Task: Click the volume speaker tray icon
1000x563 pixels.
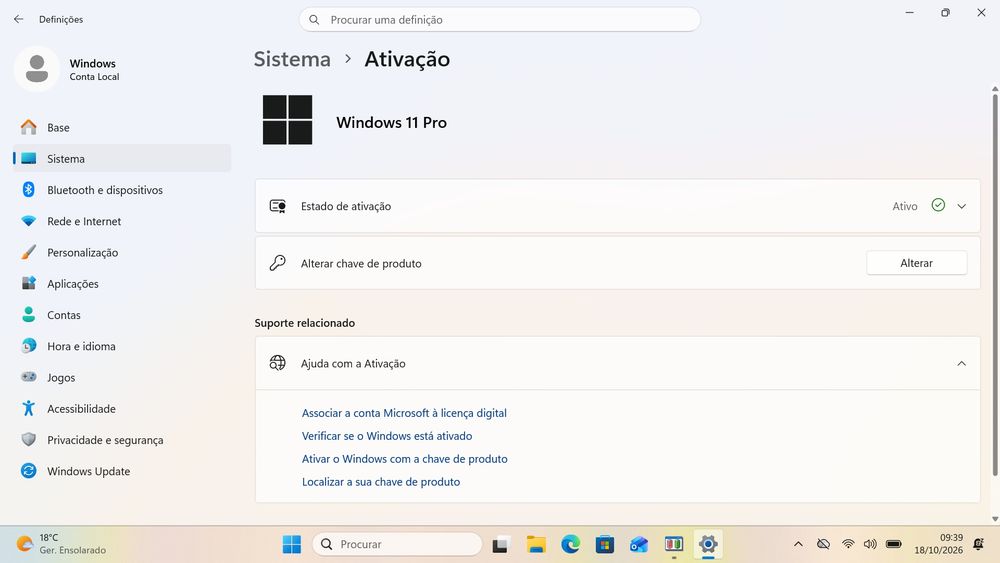Action: coord(870,544)
